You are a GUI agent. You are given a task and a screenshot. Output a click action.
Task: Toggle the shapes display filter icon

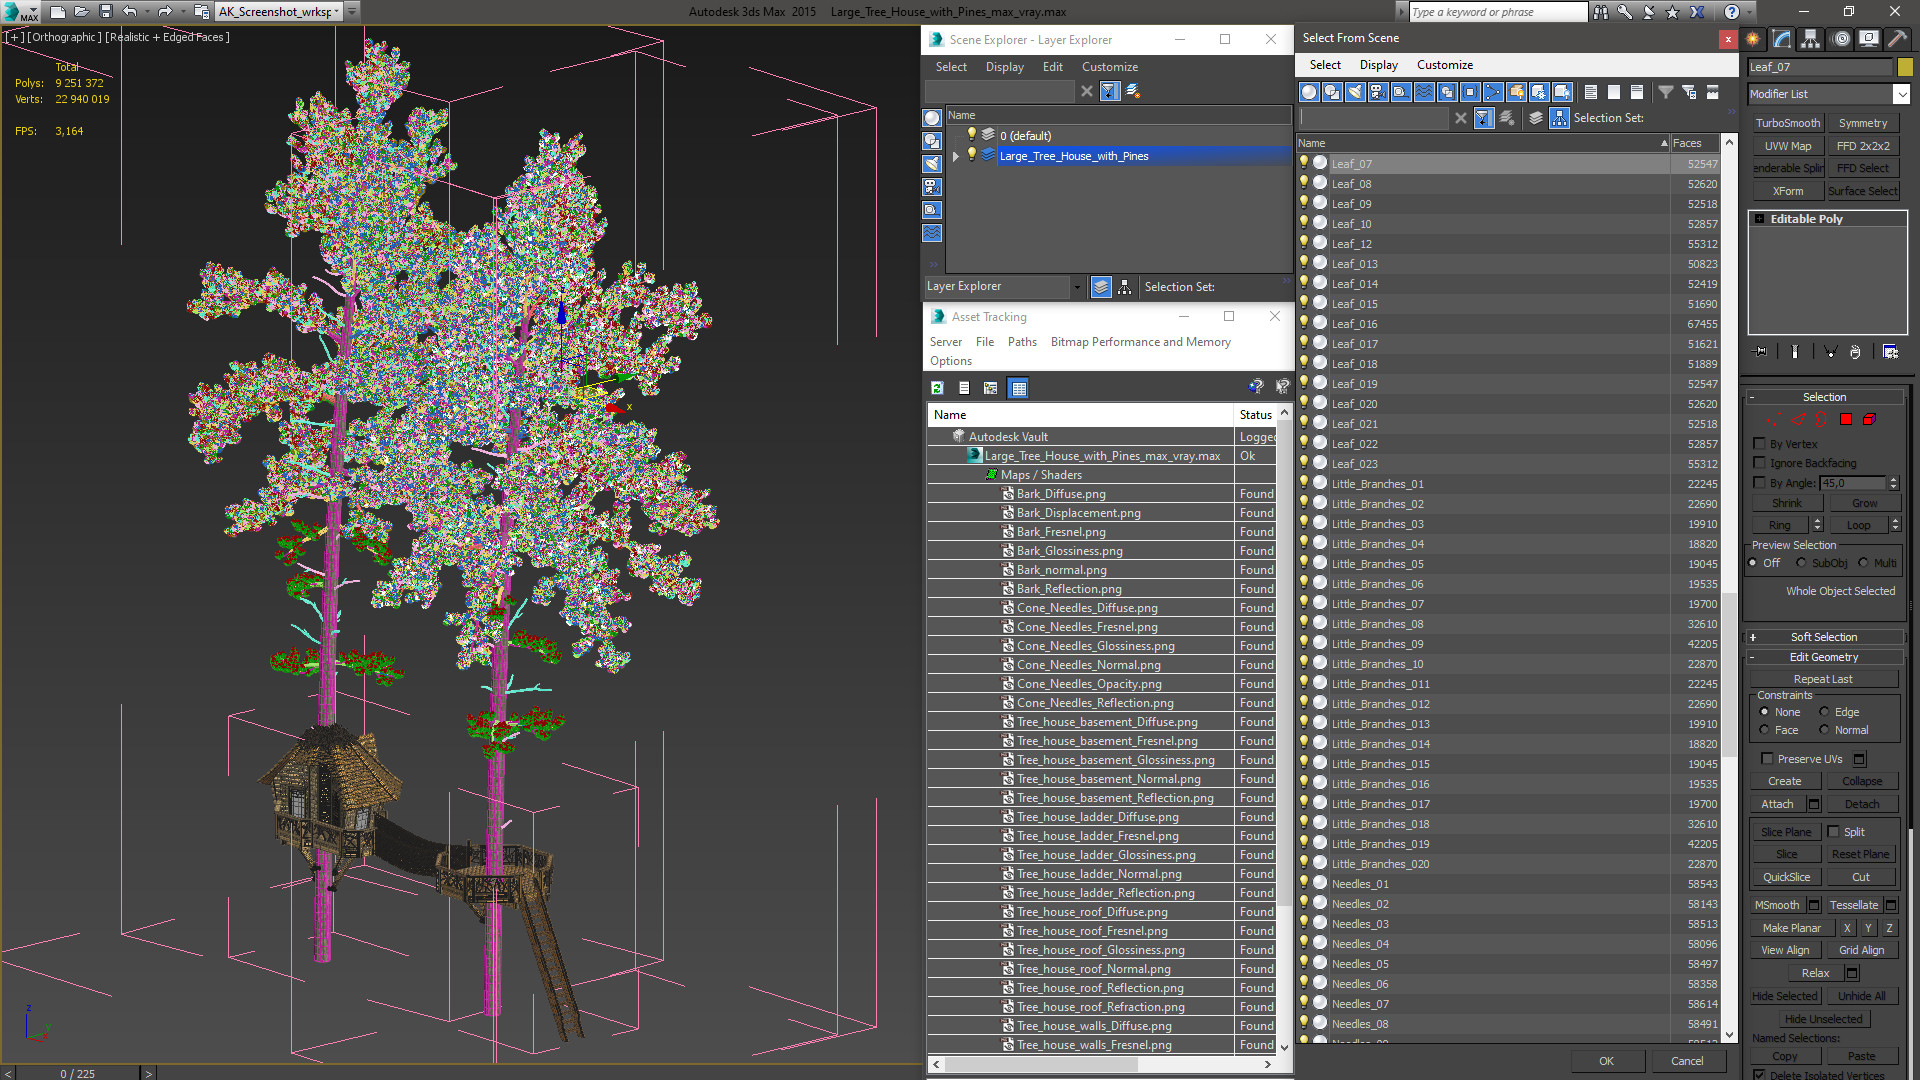(x=1332, y=92)
